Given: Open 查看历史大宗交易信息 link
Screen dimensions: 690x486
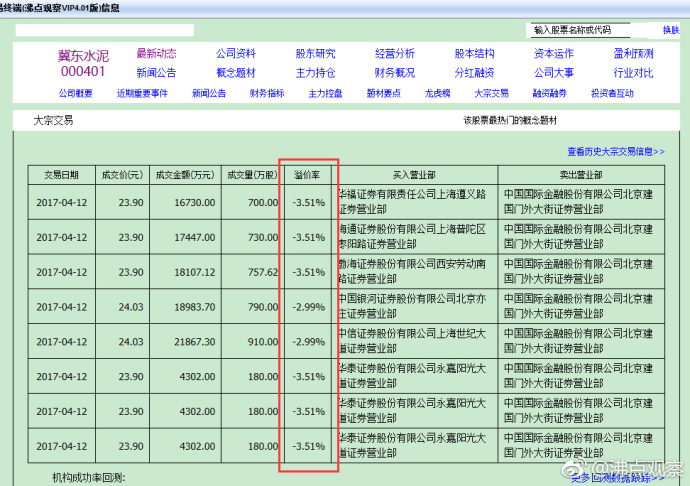Looking at the screenshot, I should (x=616, y=152).
